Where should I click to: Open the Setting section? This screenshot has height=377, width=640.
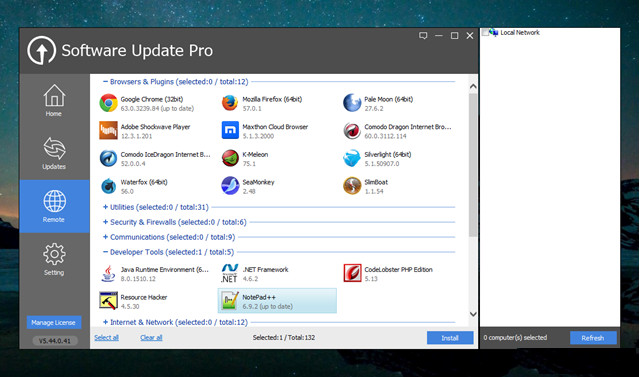click(54, 259)
